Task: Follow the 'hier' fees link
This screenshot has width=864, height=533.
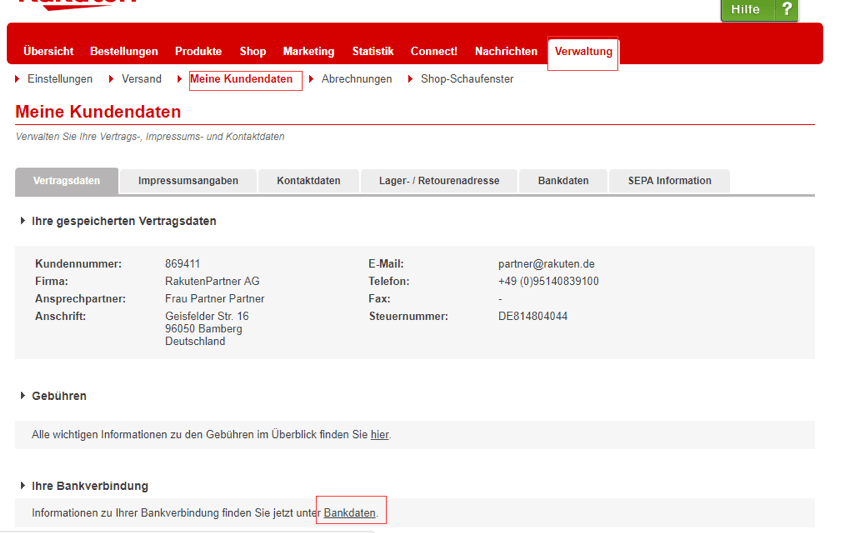Action: (x=380, y=434)
